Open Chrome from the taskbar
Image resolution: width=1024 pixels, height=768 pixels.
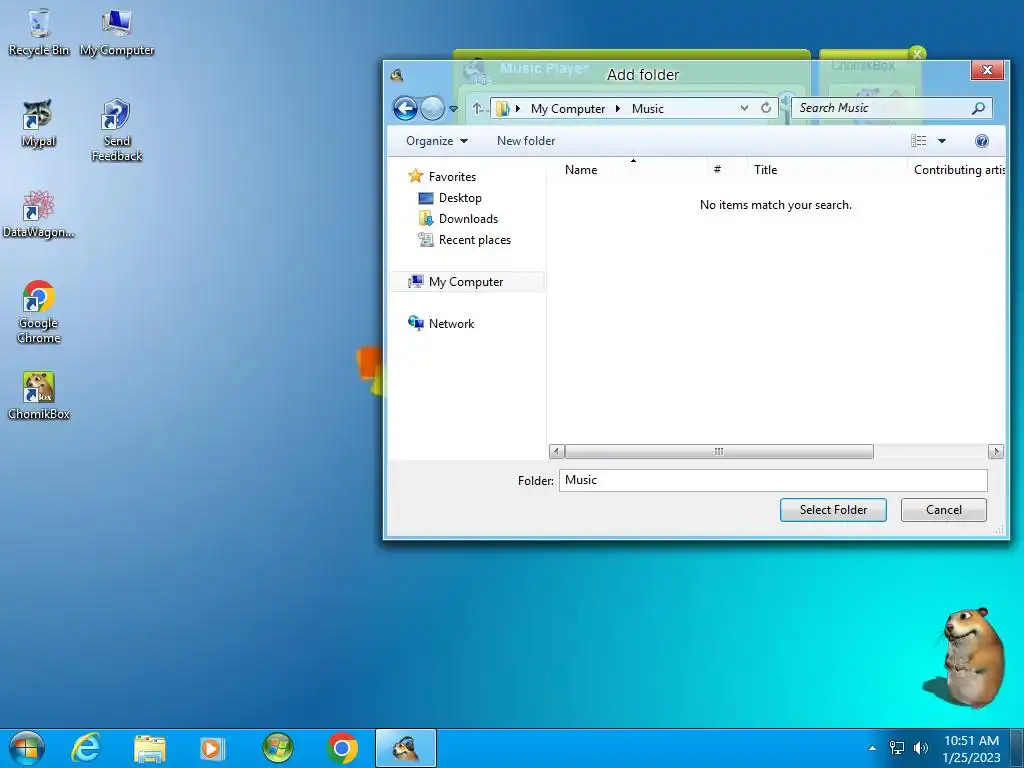tap(342, 748)
